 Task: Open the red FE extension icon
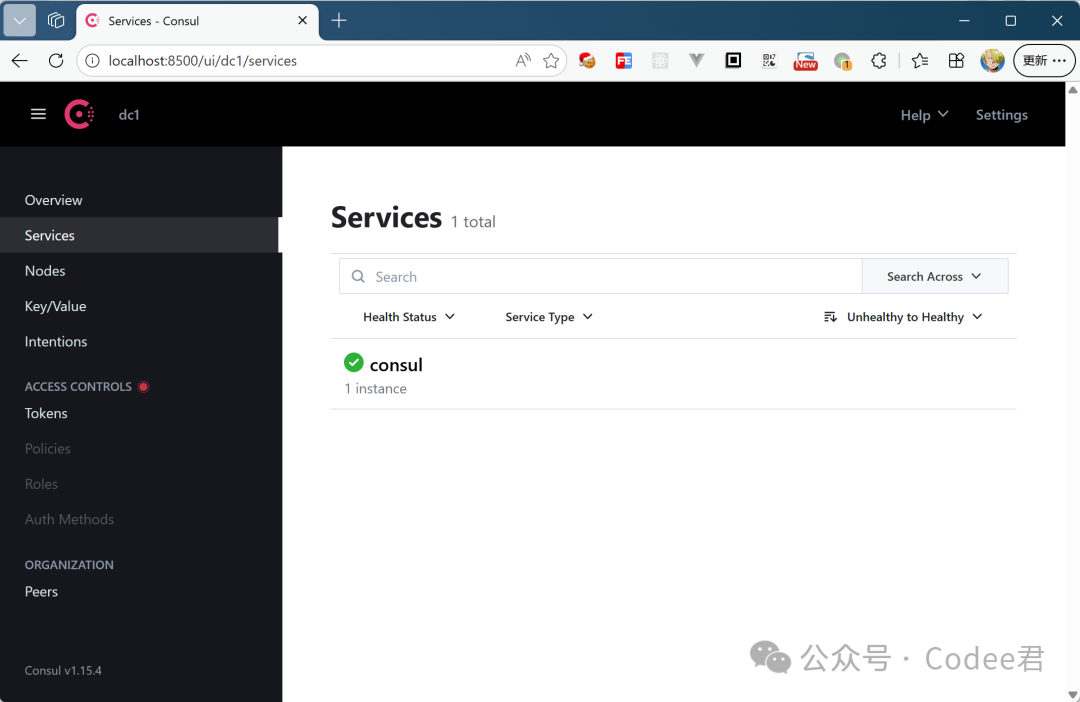623,61
